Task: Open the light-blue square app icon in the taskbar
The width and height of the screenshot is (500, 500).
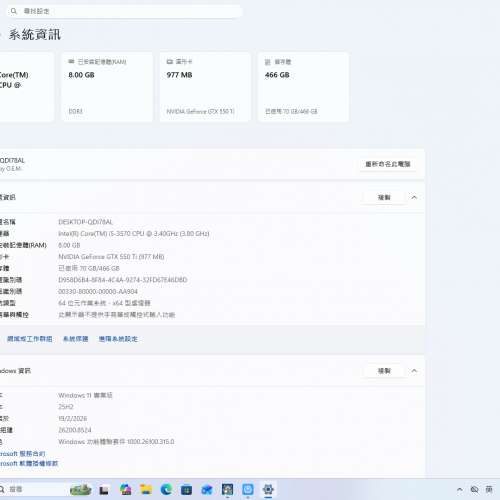Action: [248, 489]
